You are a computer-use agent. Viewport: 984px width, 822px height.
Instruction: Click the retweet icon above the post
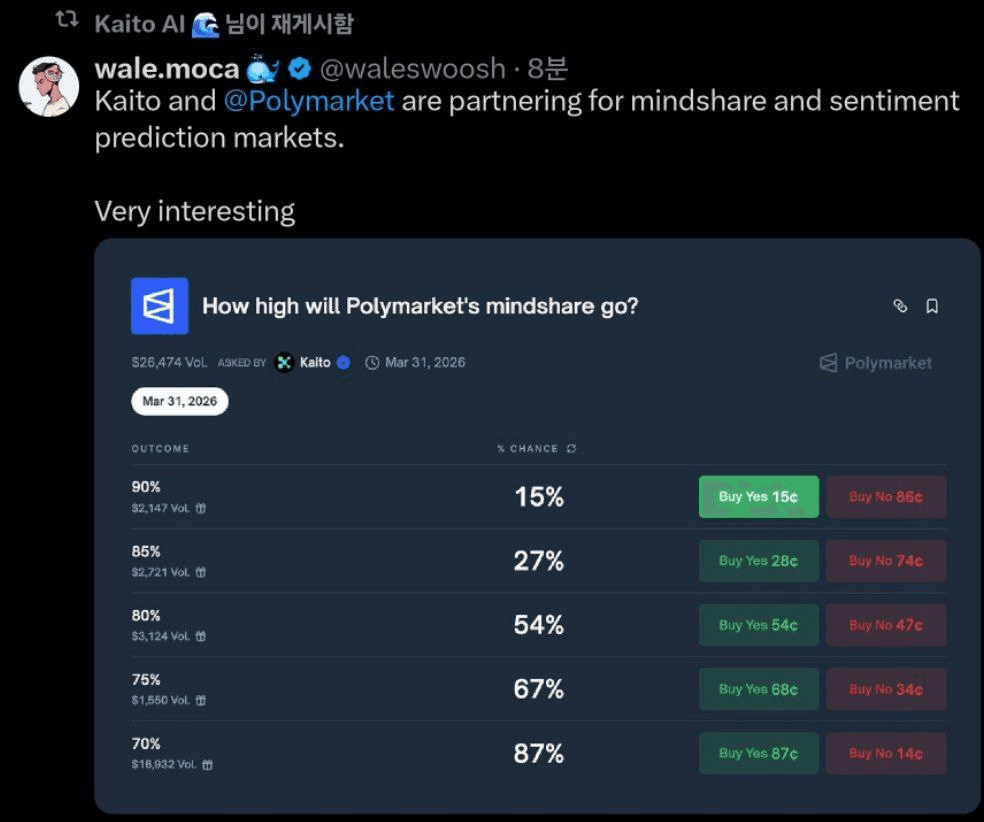tap(67, 21)
